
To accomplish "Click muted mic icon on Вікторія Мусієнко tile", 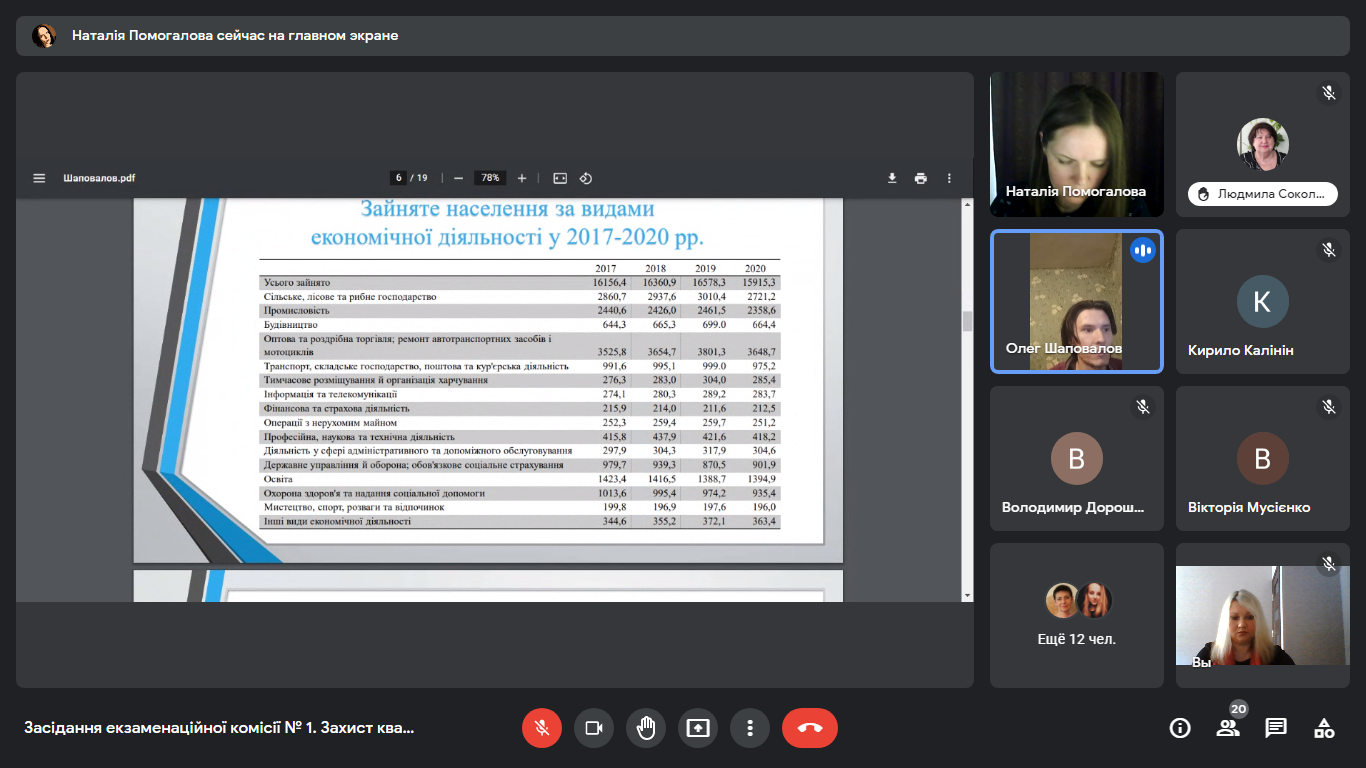I will click(1328, 407).
